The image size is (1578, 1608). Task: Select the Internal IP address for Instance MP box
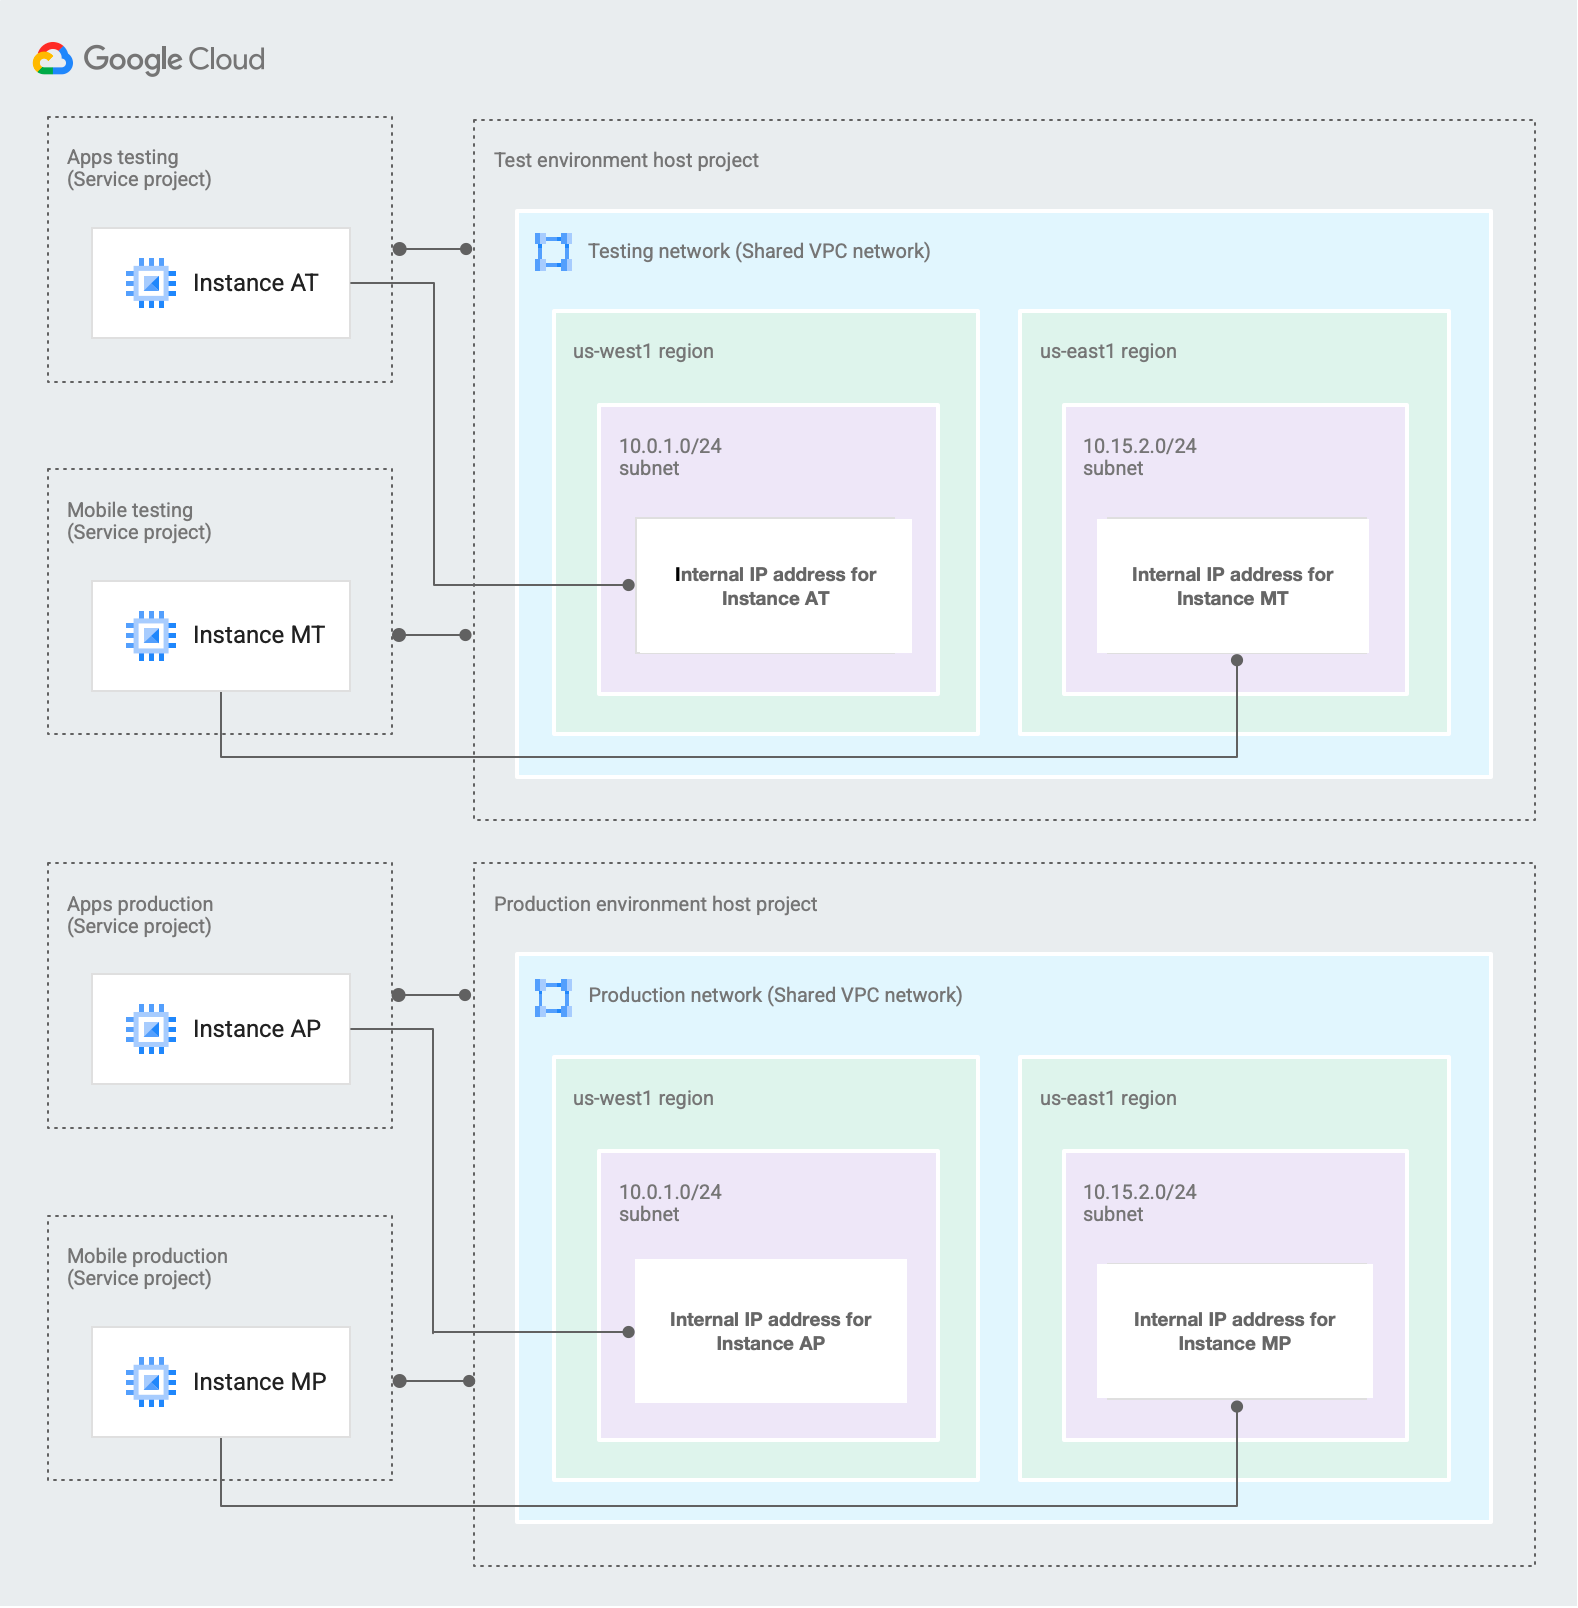[1234, 1331]
